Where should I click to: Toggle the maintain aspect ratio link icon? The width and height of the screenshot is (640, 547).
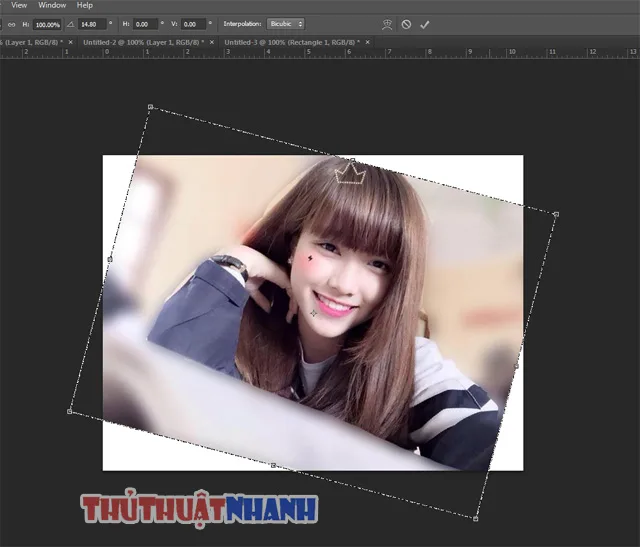click(x=11, y=24)
